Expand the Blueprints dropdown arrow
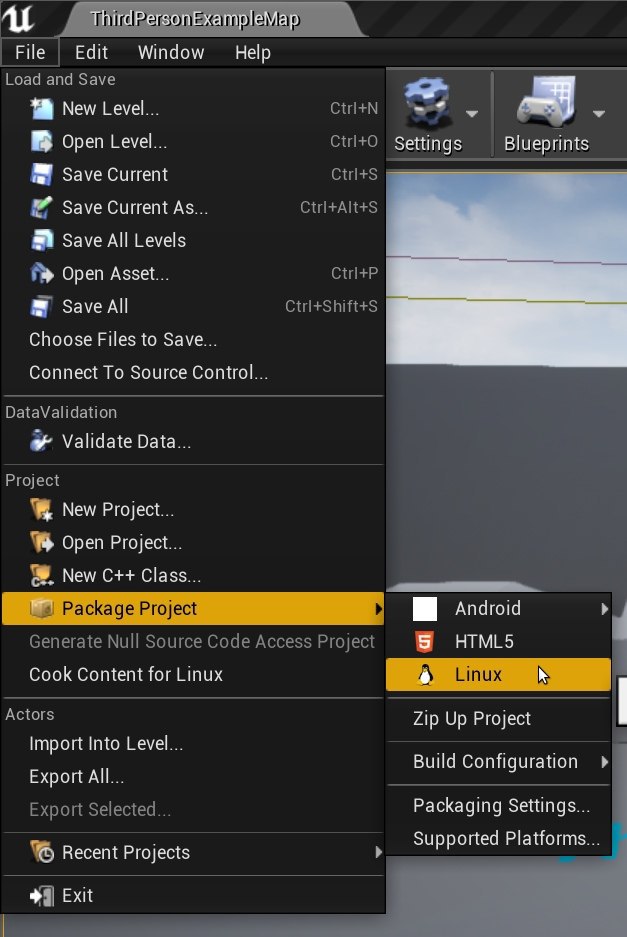The image size is (627, 937). 599,114
